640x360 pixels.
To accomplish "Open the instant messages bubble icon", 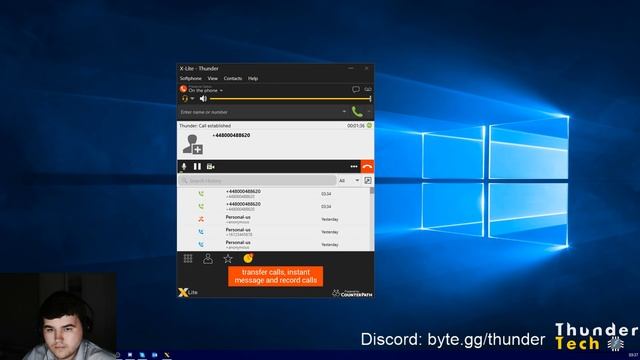I will (356, 89).
